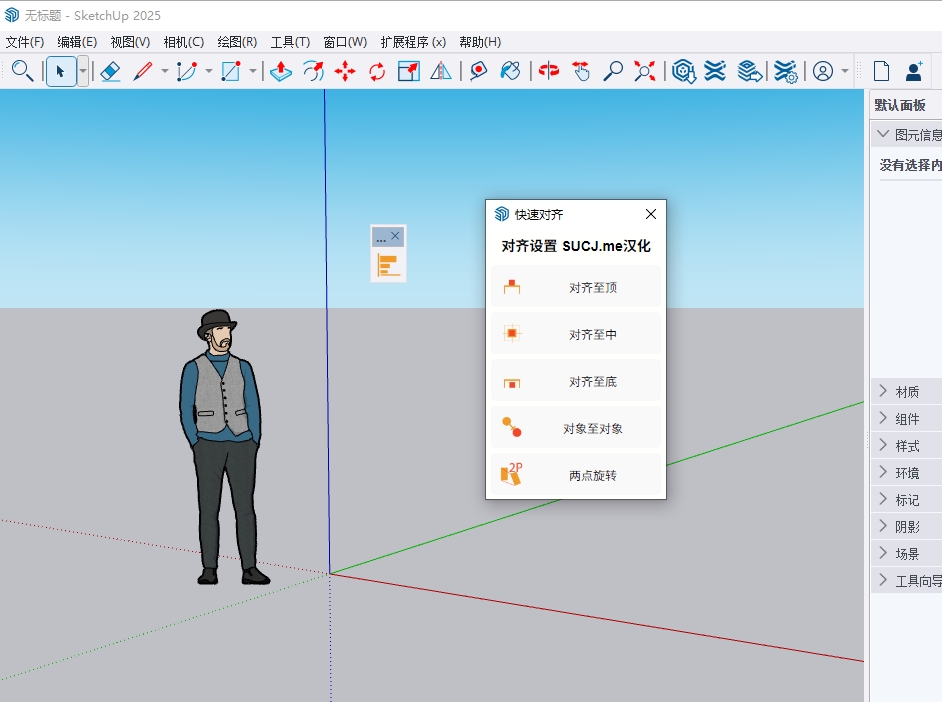Select the Offset tool
The image size is (942, 702).
313,71
